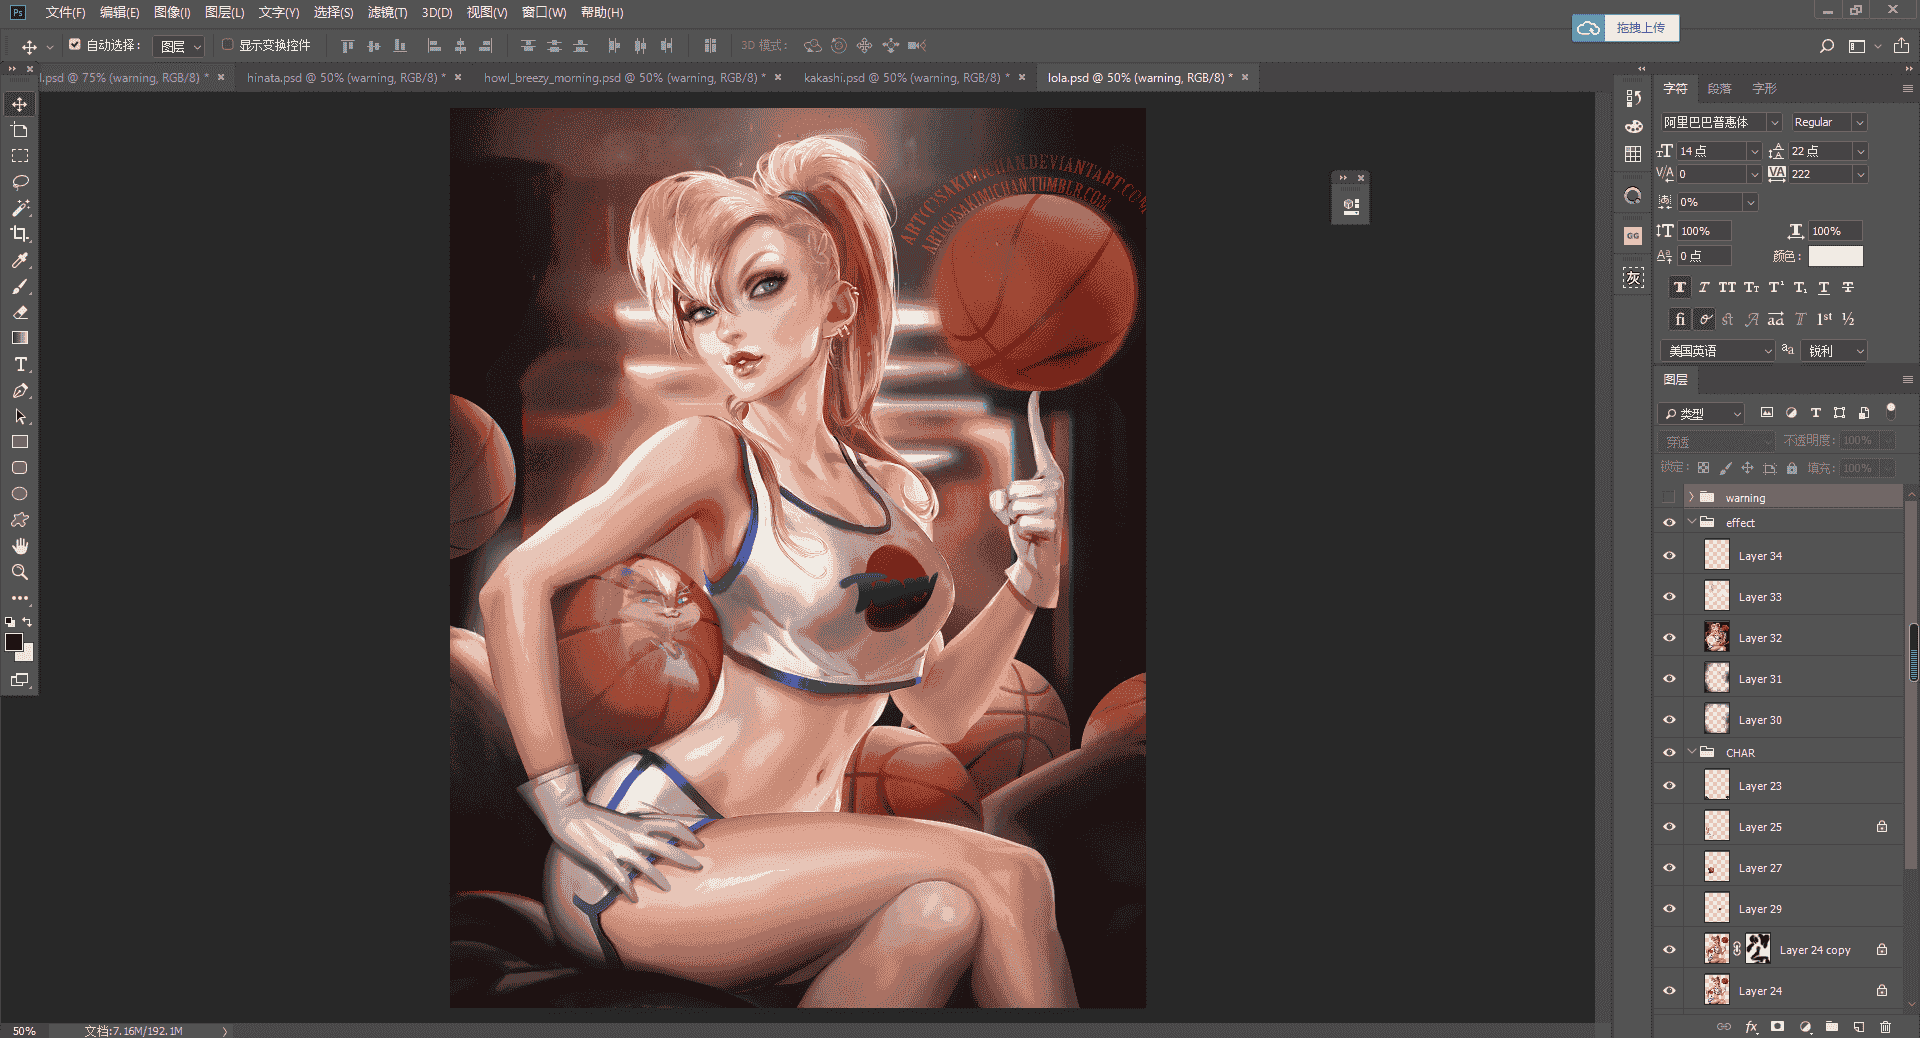Viewport: 1920px width, 1038px height.
Task: Expand the warning layer group
Action: (1692, 497)
